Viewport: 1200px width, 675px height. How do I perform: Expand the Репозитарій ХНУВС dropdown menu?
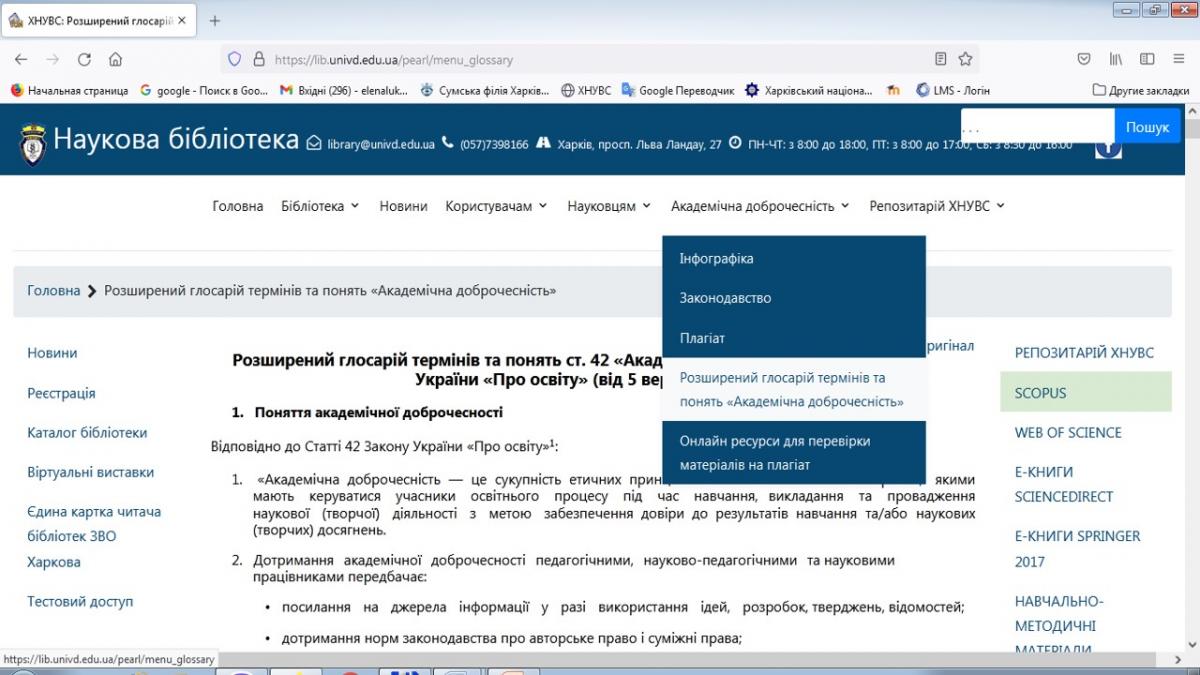937,206
